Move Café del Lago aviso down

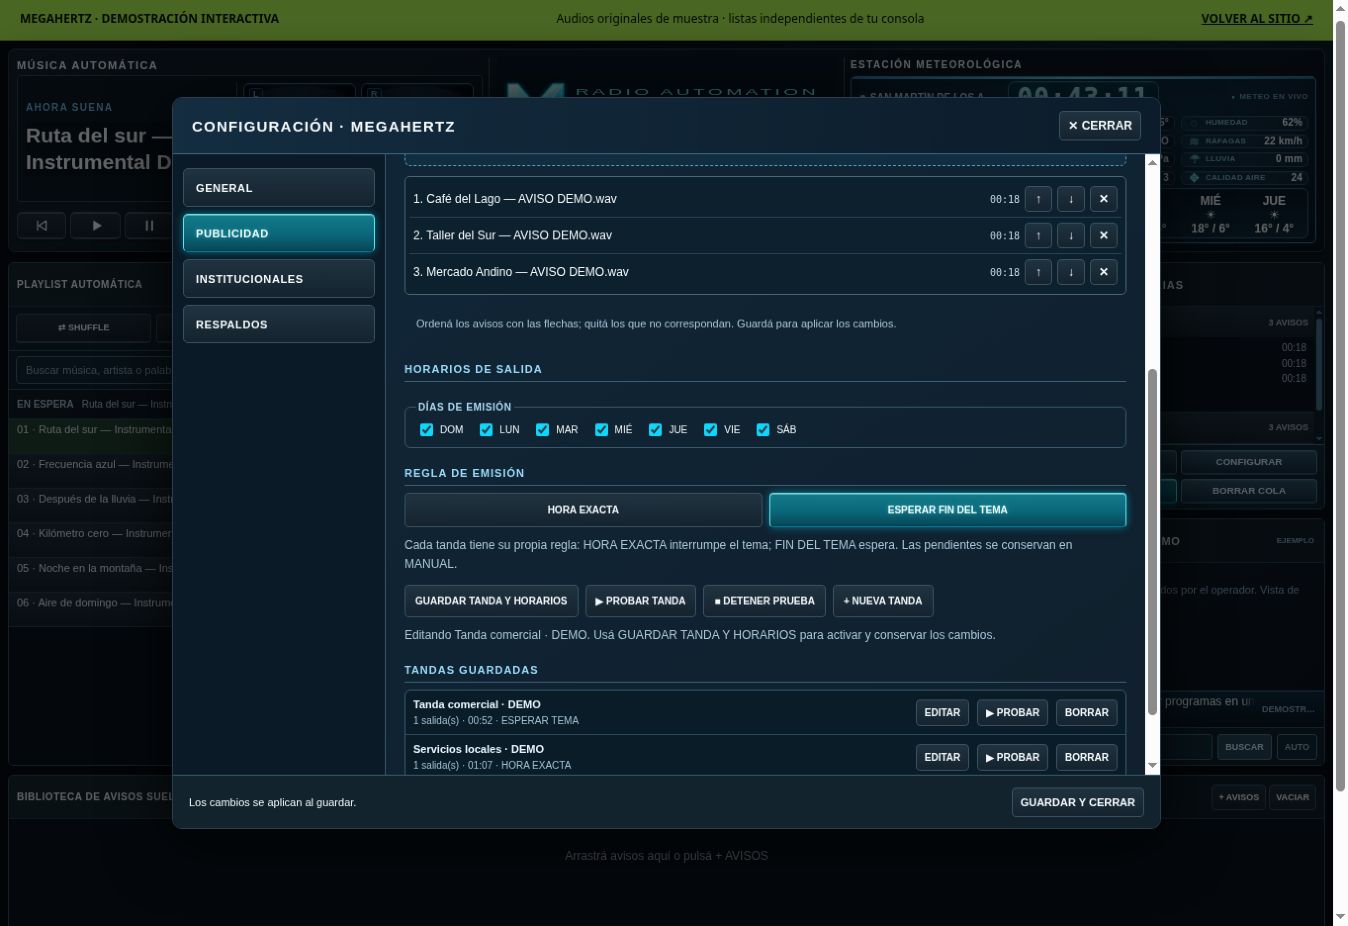[1071, 199]
